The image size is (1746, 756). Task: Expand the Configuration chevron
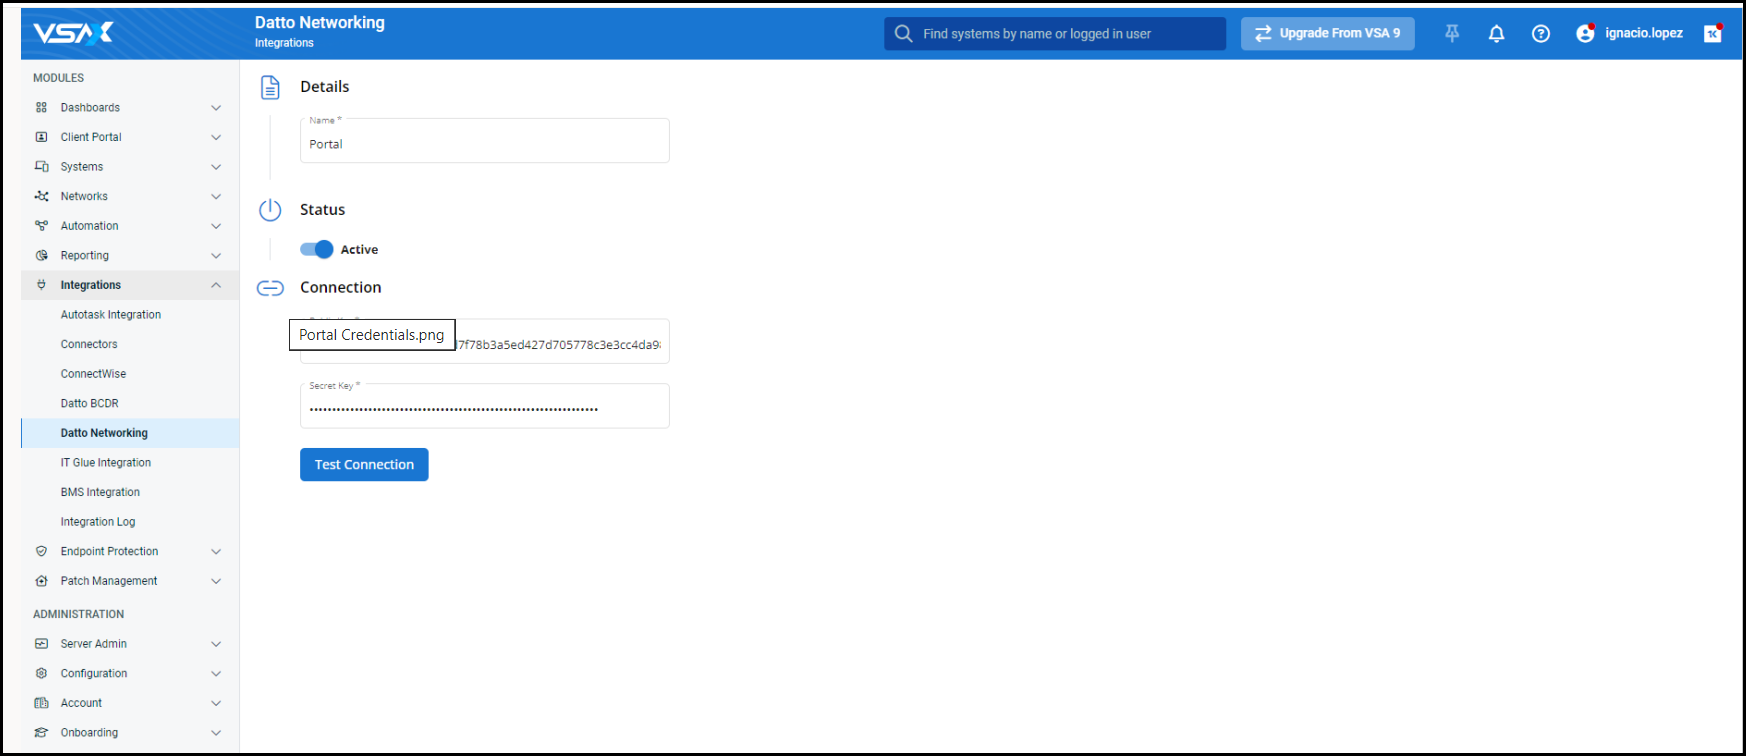216,673
